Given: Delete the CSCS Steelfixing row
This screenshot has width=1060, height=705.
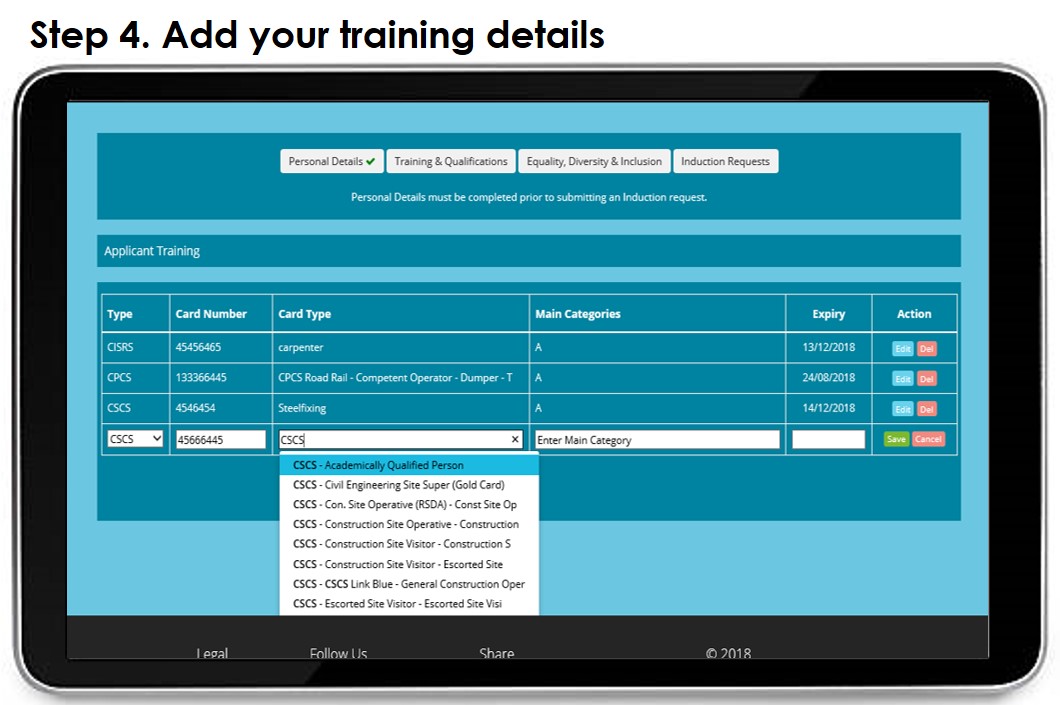Looking at the screenshot, I should point(927,409).
